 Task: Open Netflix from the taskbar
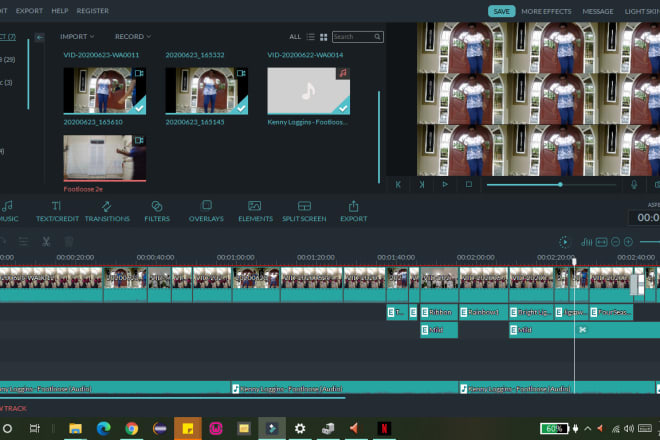384,429
